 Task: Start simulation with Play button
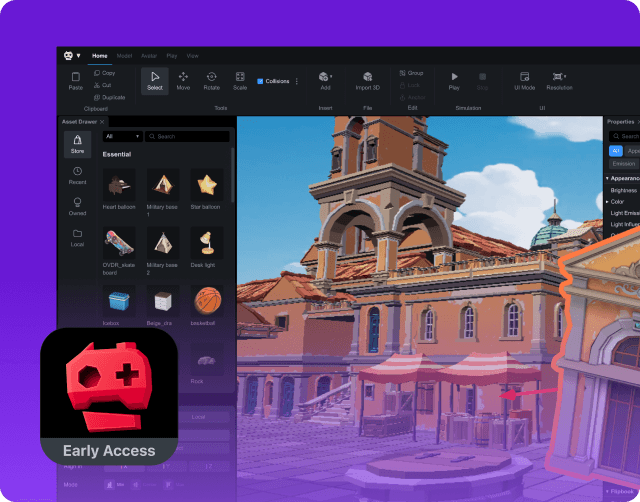pos(454,80)
